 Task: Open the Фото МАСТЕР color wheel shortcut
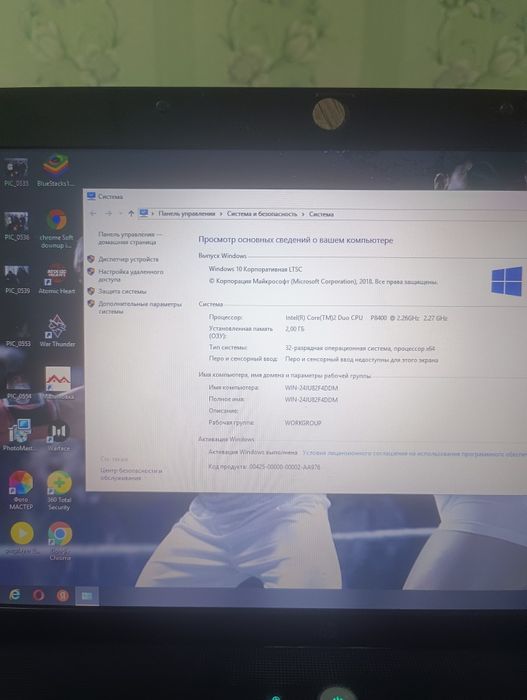point(21,490)
